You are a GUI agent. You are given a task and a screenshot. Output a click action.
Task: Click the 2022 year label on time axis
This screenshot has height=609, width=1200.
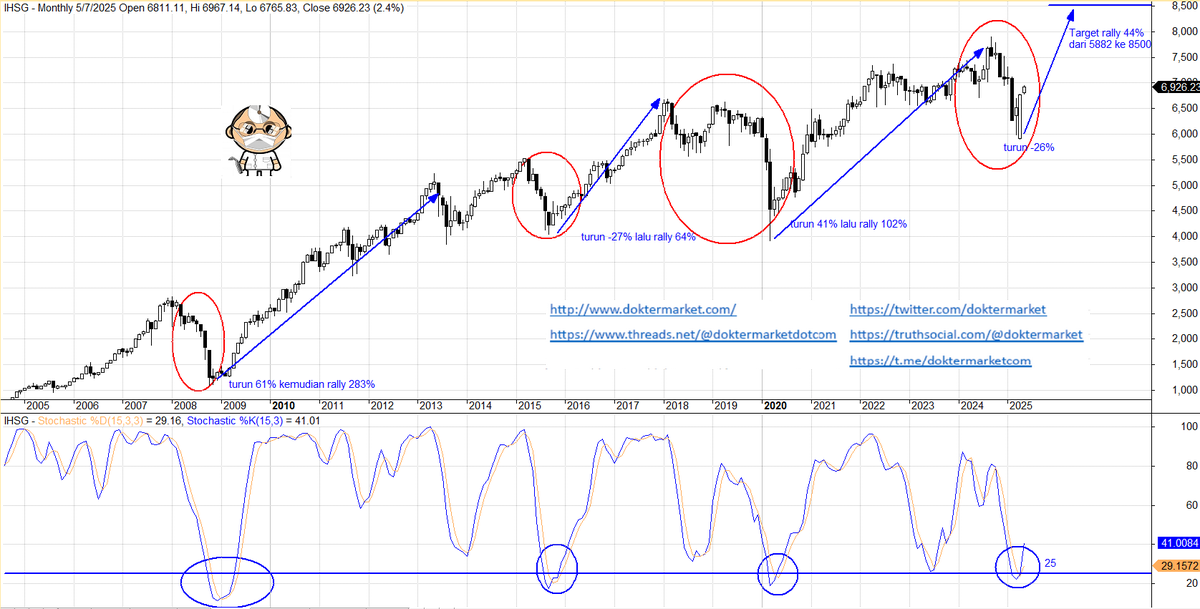(873, 406)
